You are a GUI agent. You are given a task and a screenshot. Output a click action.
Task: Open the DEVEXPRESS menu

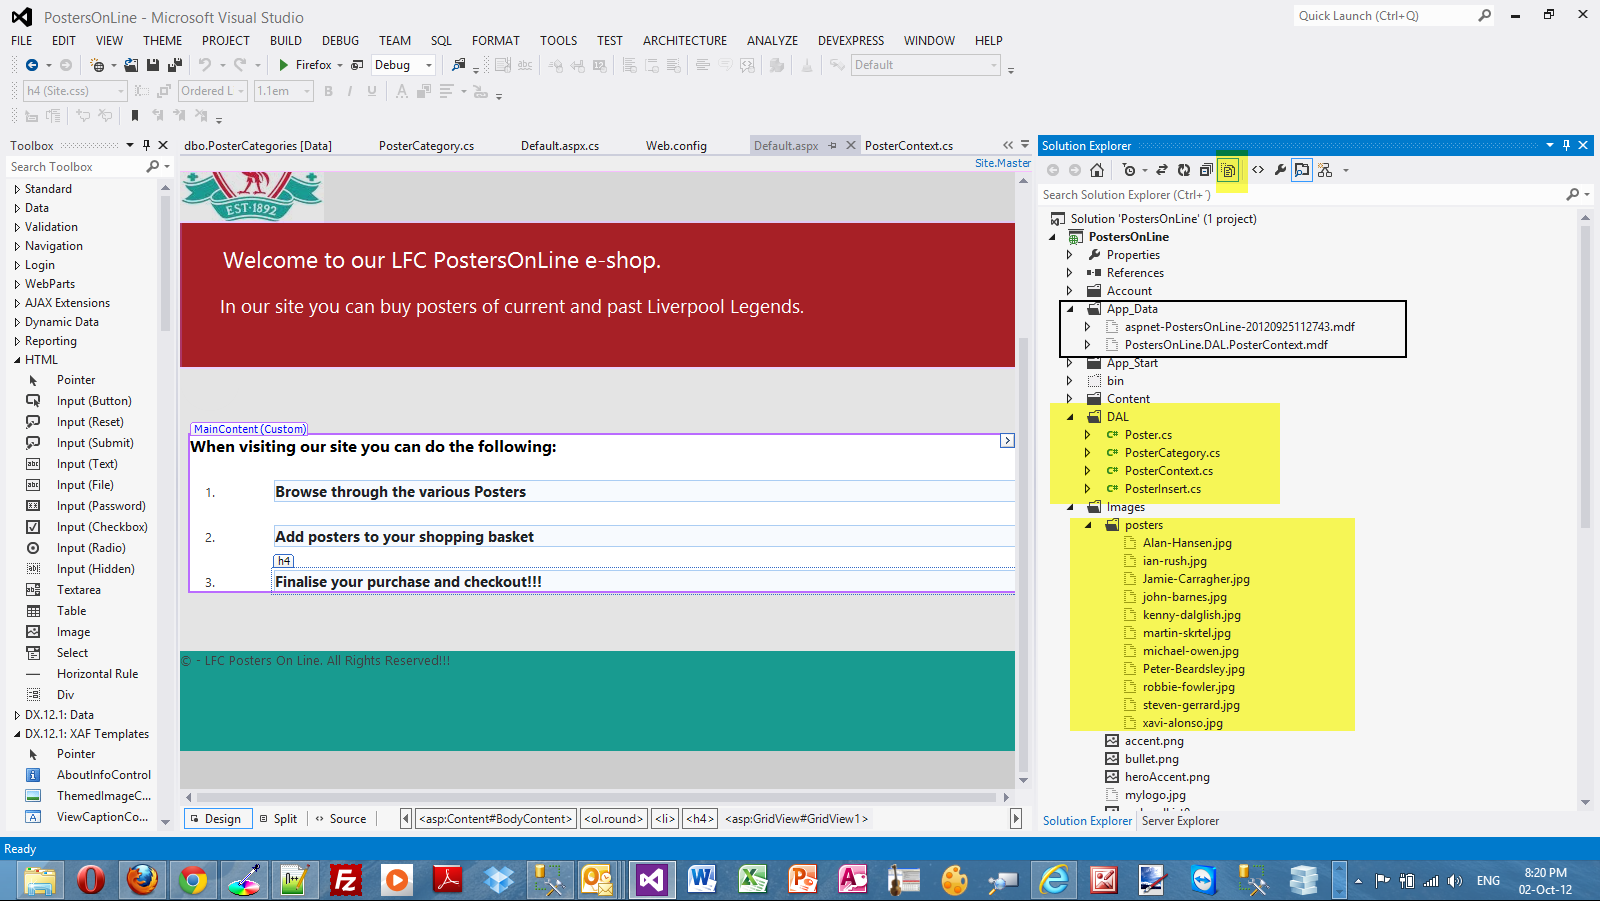pyautogui.click(x=851, y=41)
